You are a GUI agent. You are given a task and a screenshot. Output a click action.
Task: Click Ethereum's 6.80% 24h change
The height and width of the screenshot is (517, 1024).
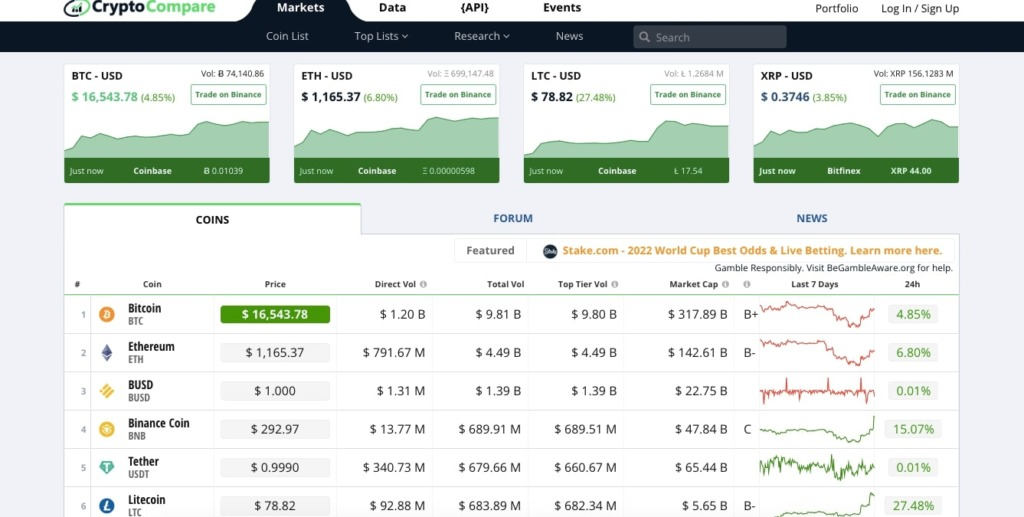coord(913,353)
